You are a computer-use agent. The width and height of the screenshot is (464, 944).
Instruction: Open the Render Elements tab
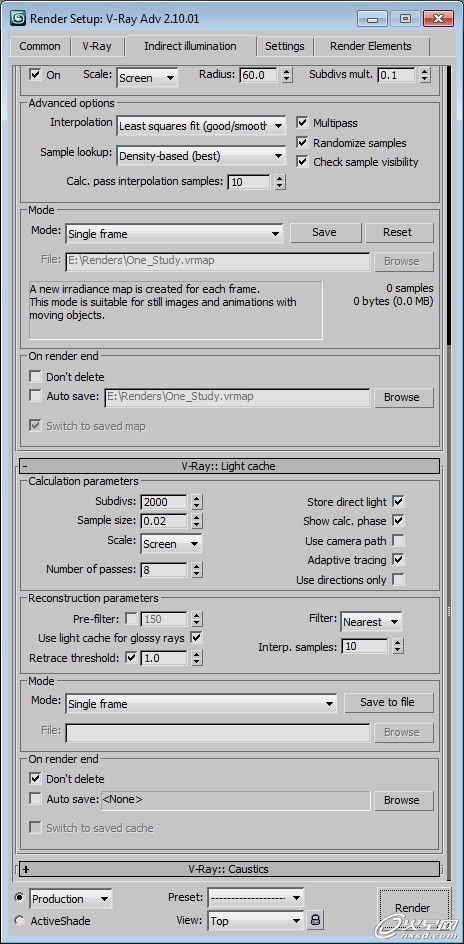click(x=371, y=46)
